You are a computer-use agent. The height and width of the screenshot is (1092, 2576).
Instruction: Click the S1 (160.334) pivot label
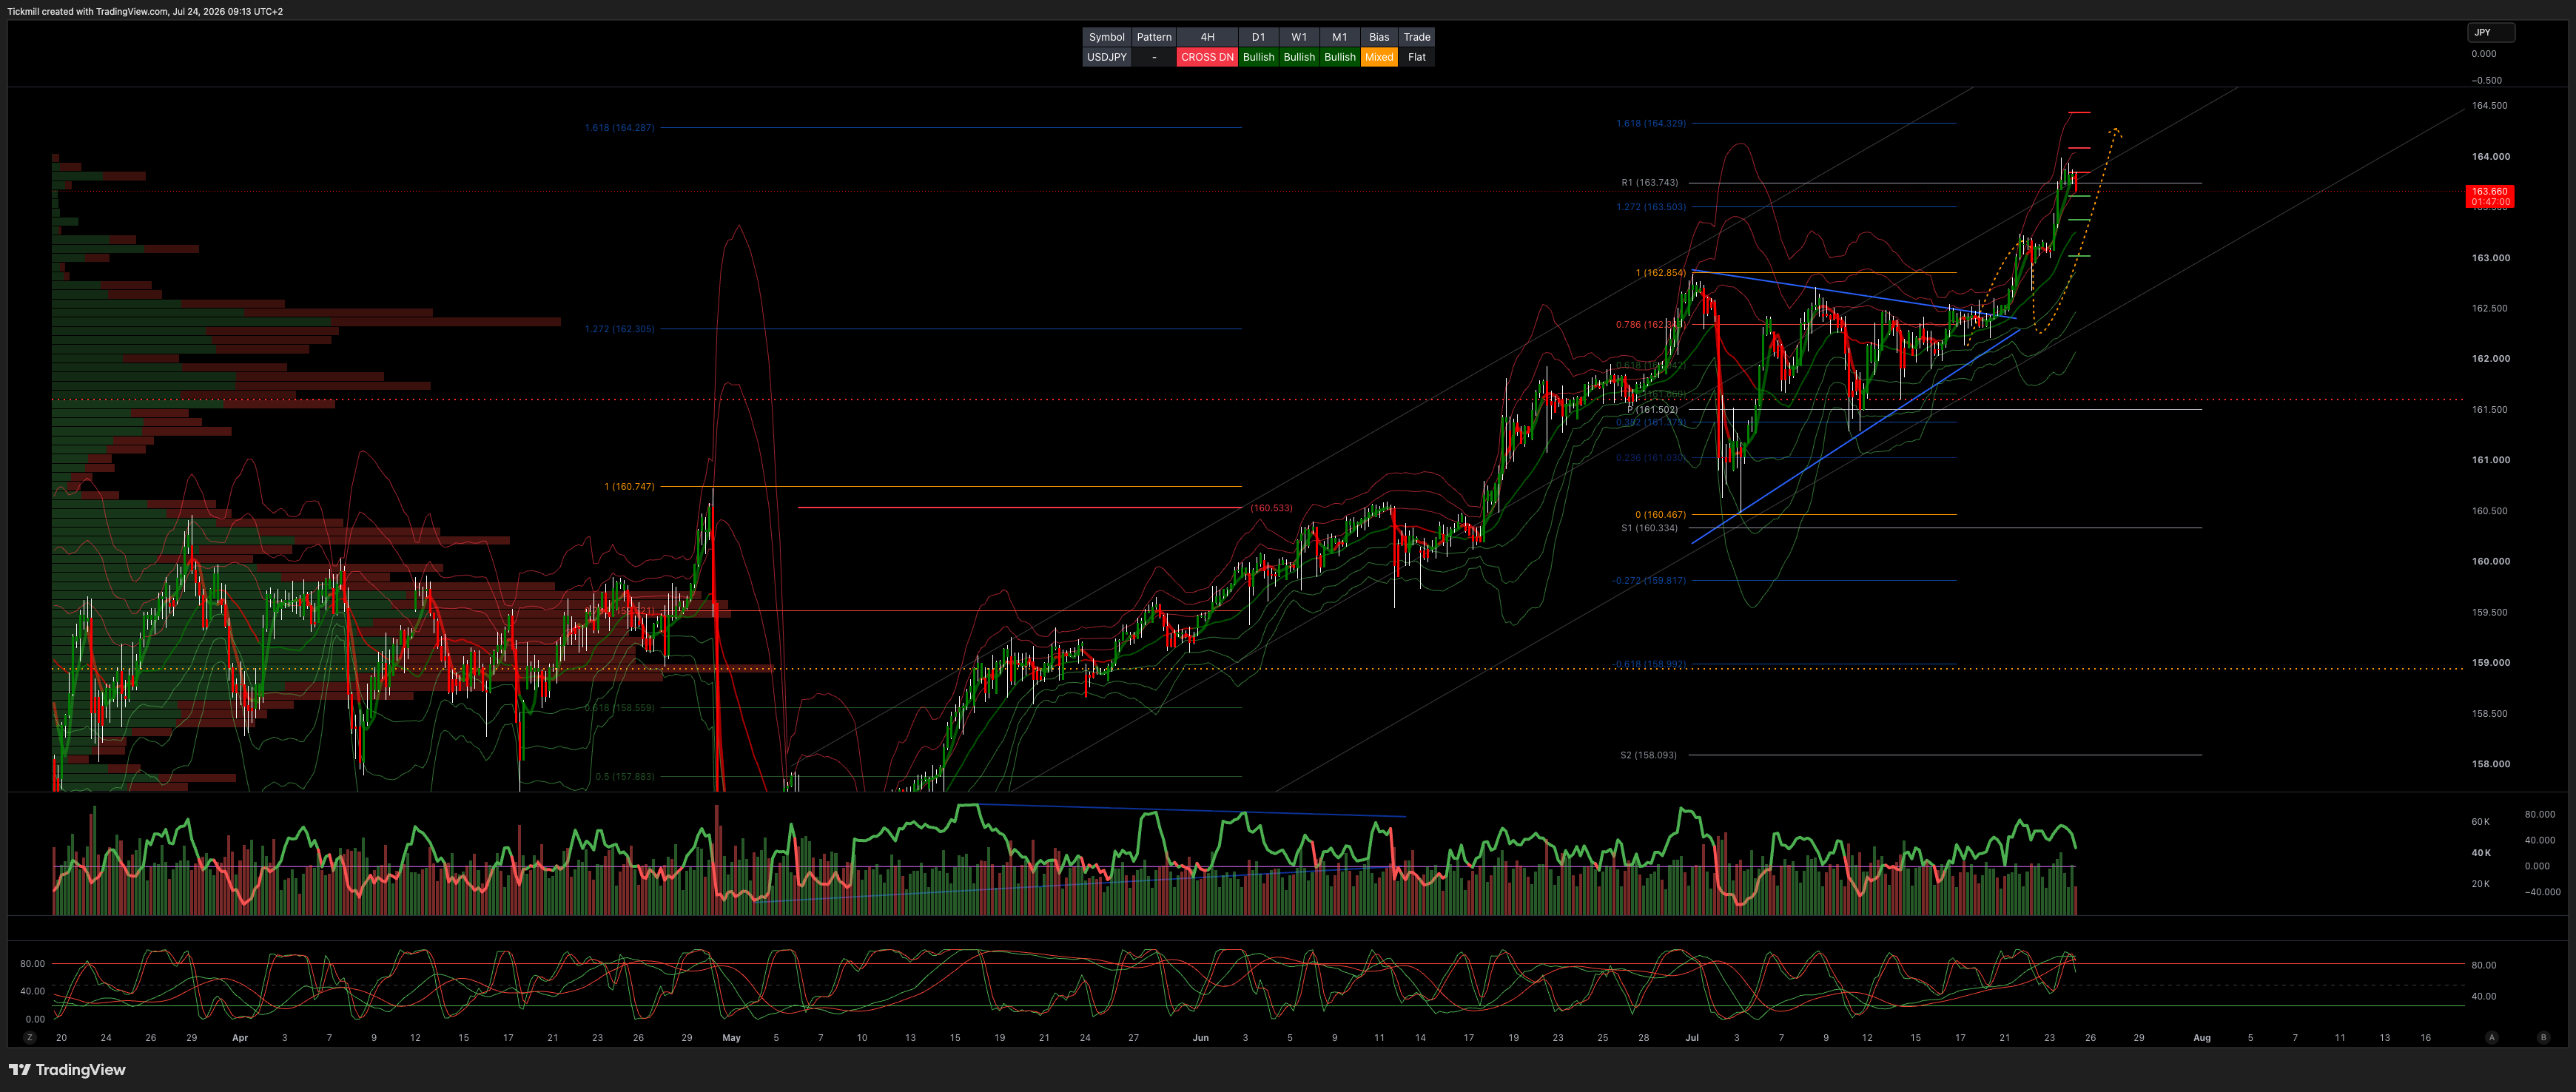click(1649, 527)
